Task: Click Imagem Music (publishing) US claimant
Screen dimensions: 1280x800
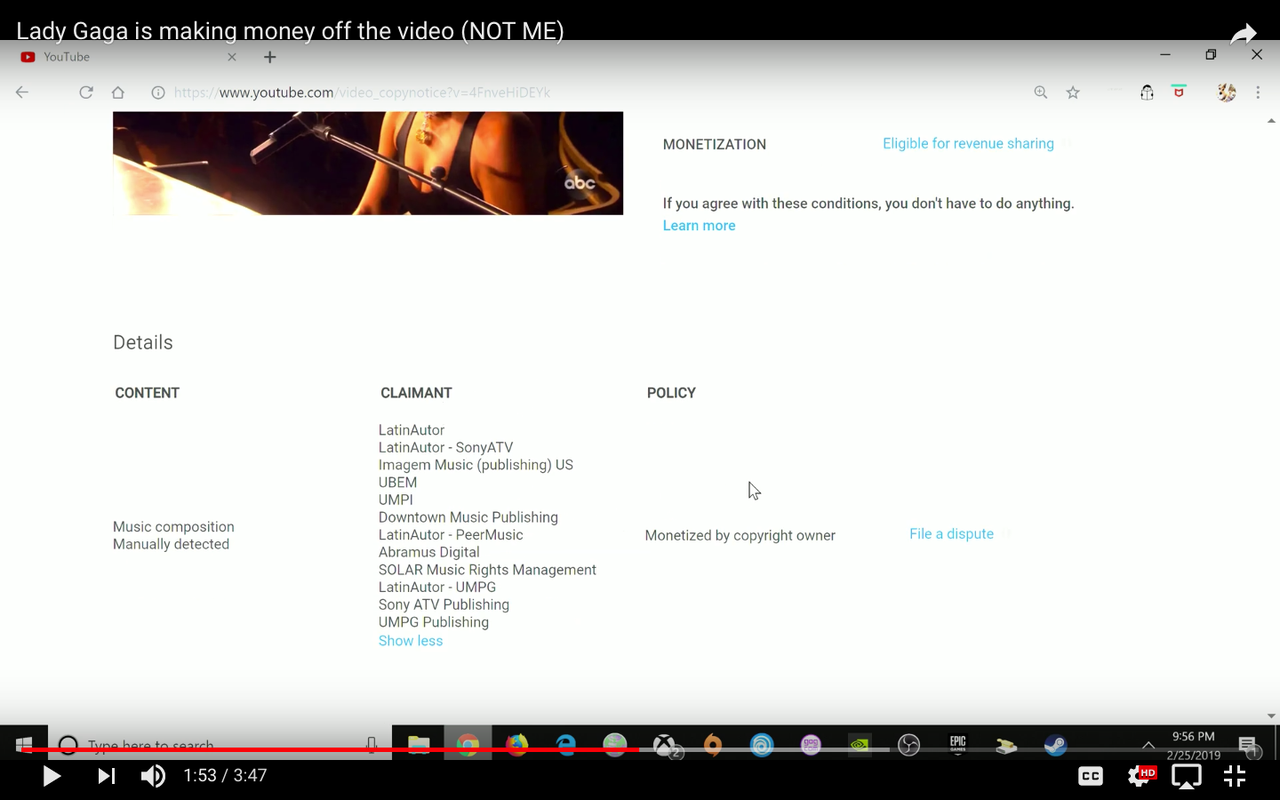Action: click(476, 465)
